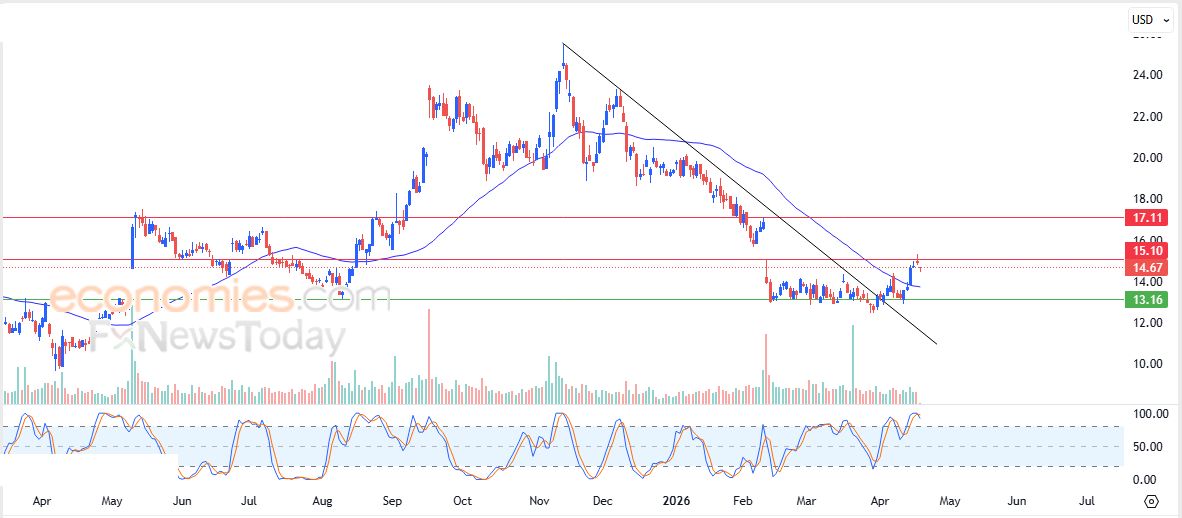Select the Nov label on time axis
The image size is (1182, 518).
[541, 500]
